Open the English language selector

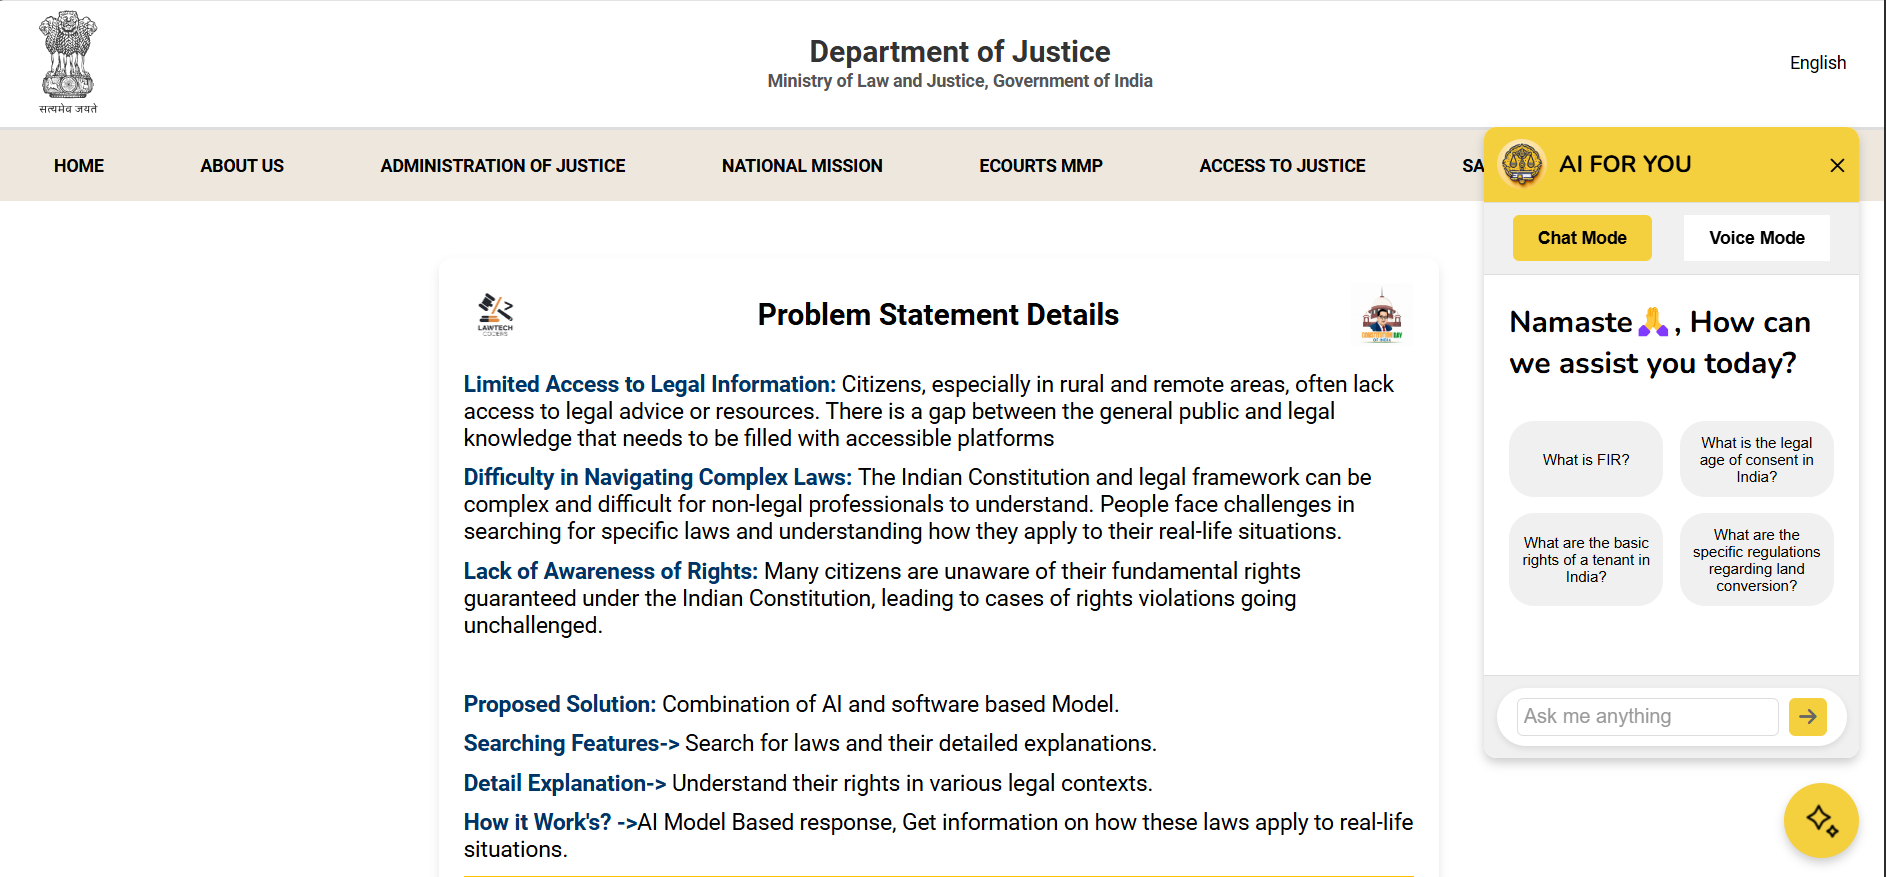tap(1817, 63)
